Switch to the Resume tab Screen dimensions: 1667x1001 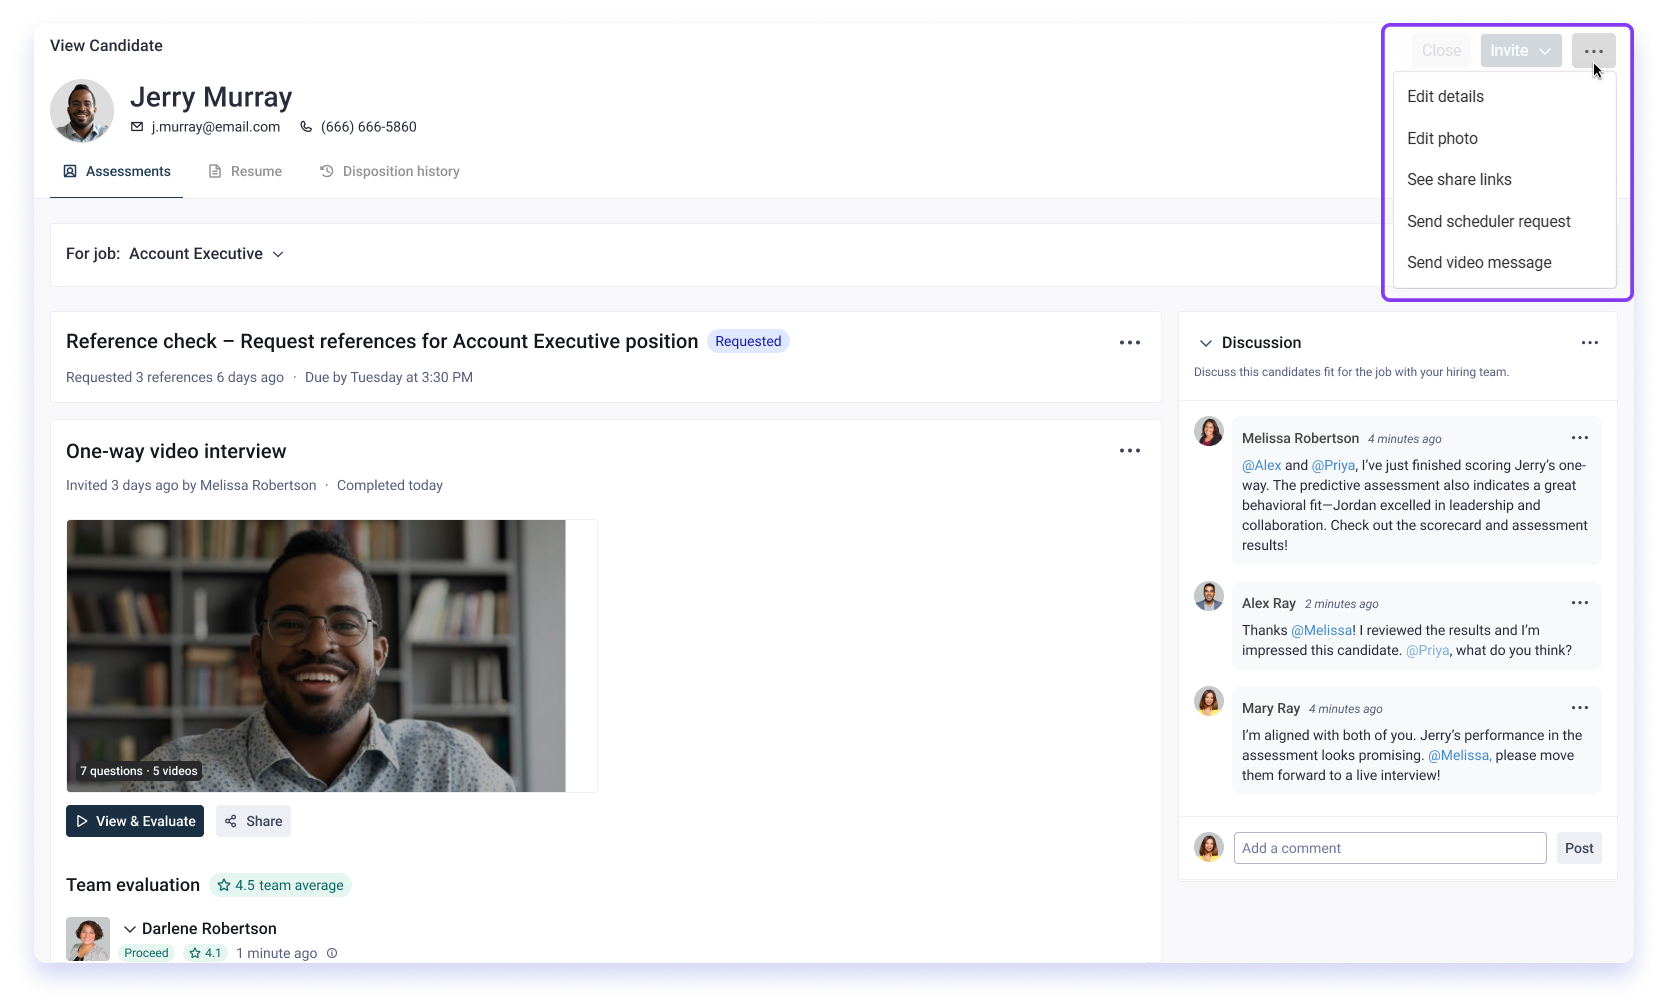tap(245, 172)
